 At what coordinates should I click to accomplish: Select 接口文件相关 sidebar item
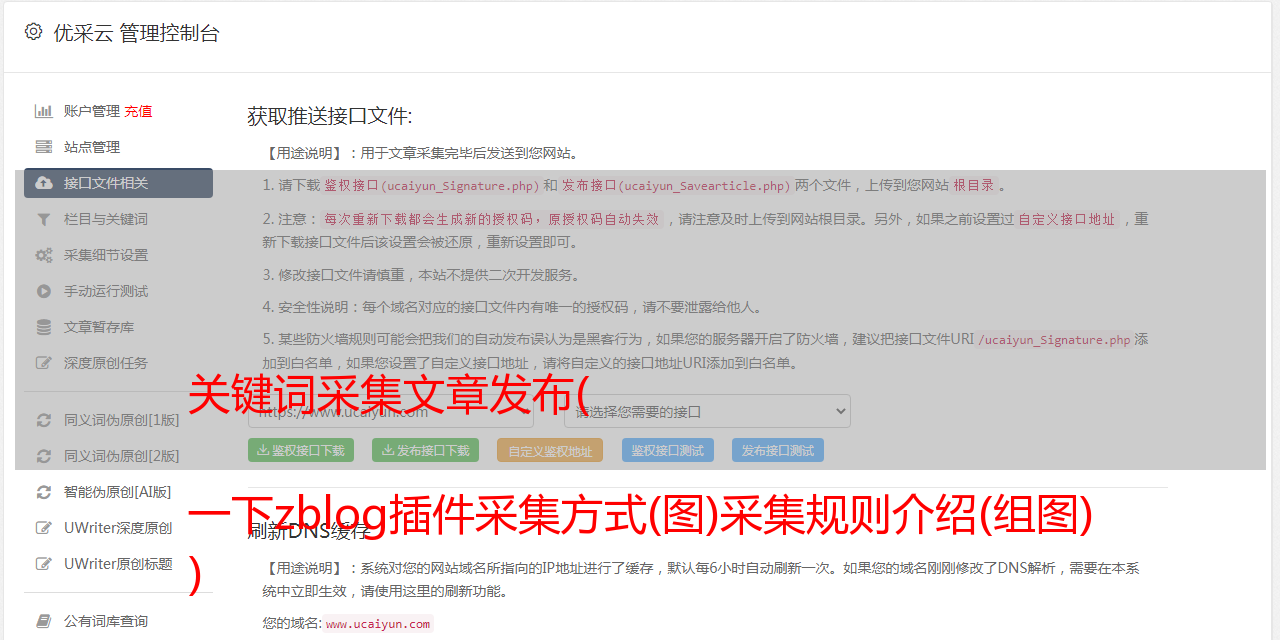point(118,183)
